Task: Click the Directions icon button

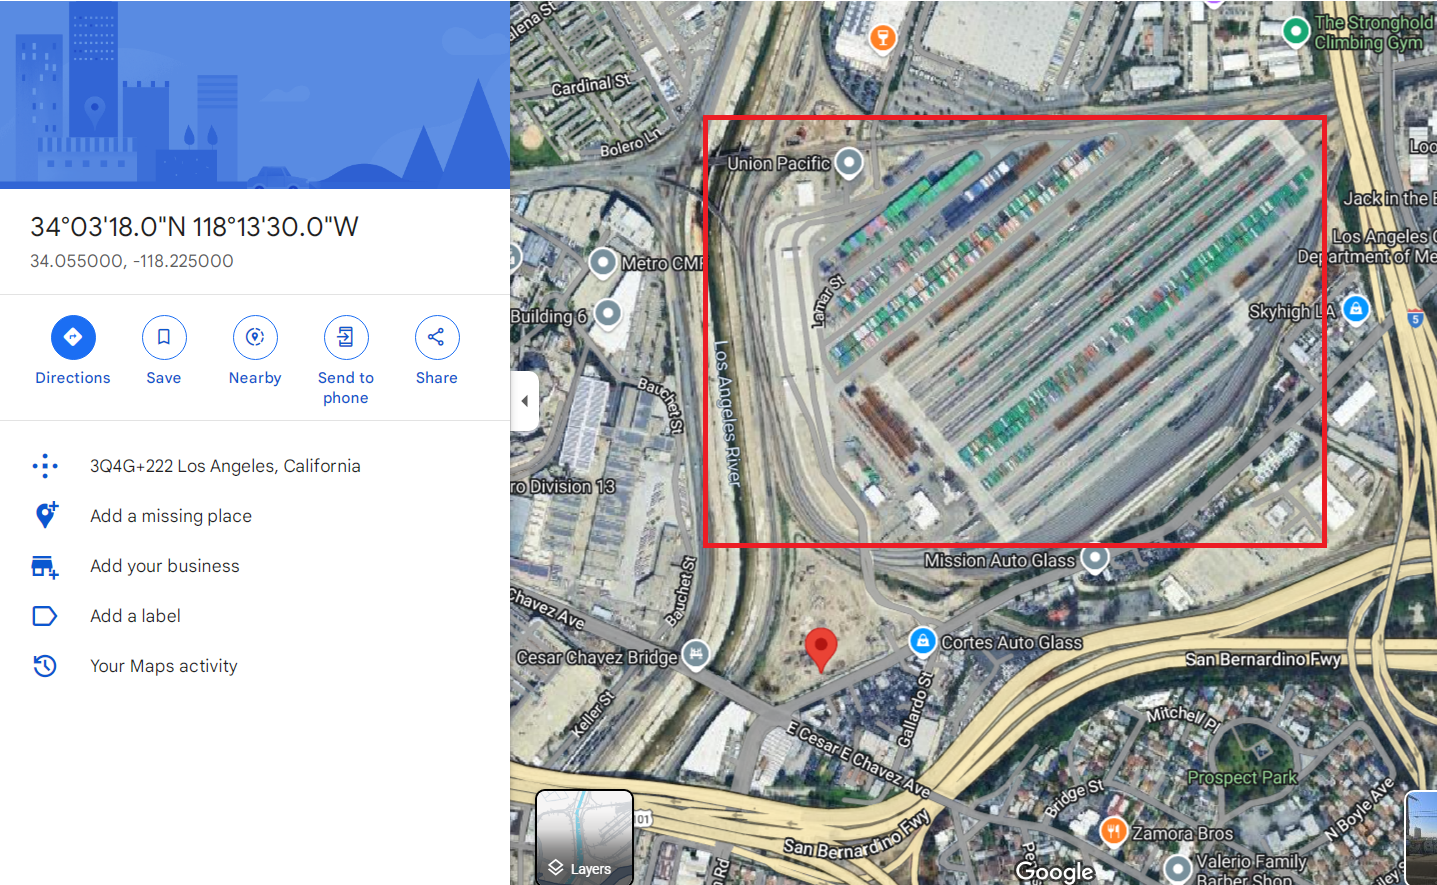Action: 73,337
